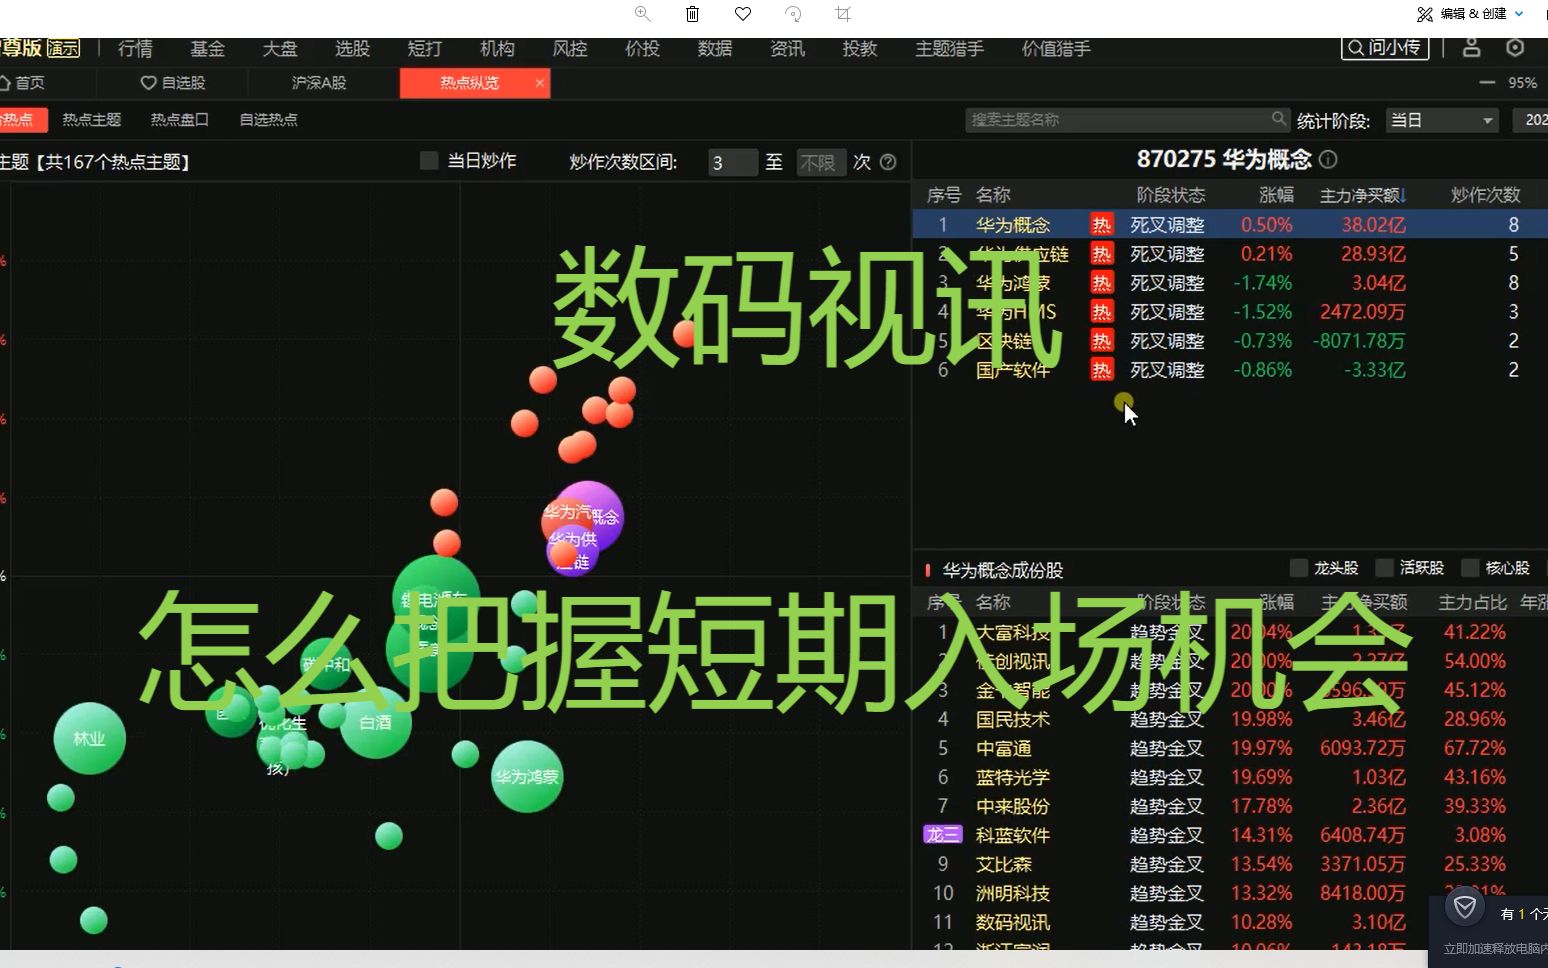Select the 蓝特光学 stock row
Screen dimensions: 1548x968
[x=1229, y=777]
